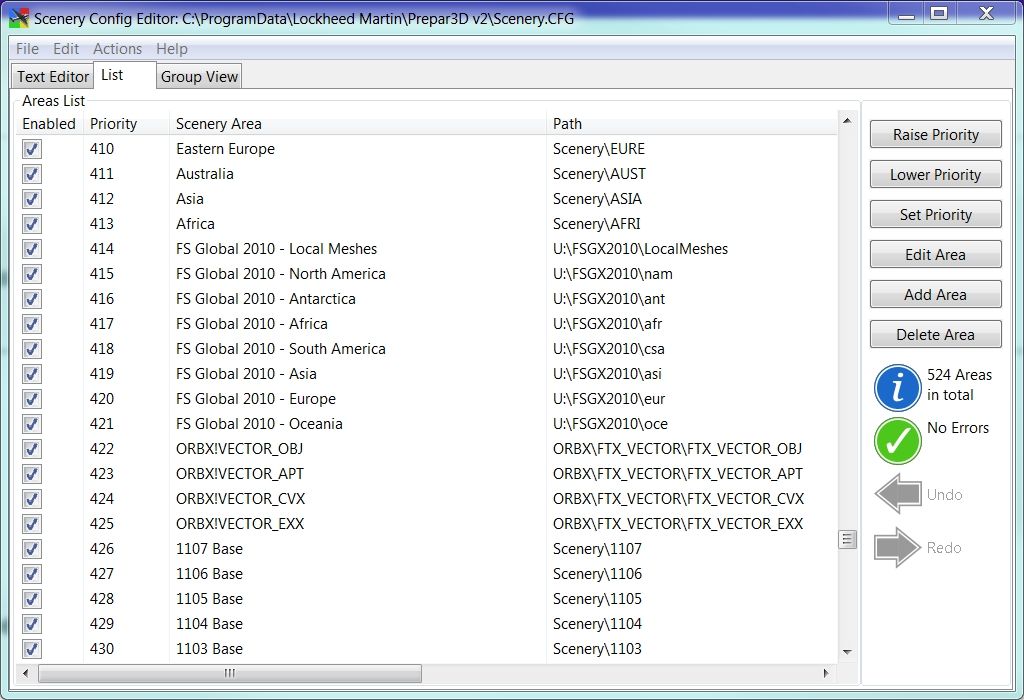The height and width of the screenshot is (700, 1024).
Task: Uncheck the Eastern Europe enabled checkbox
Action: point(32,149)
